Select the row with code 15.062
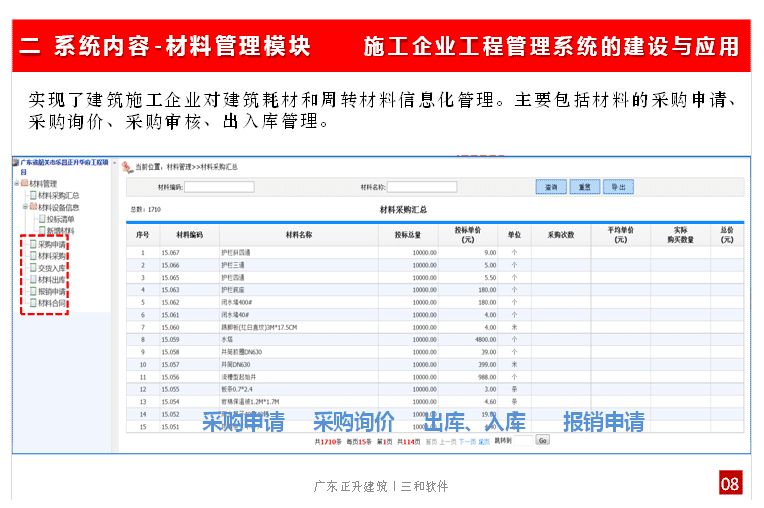 click(x=435, y=302)
